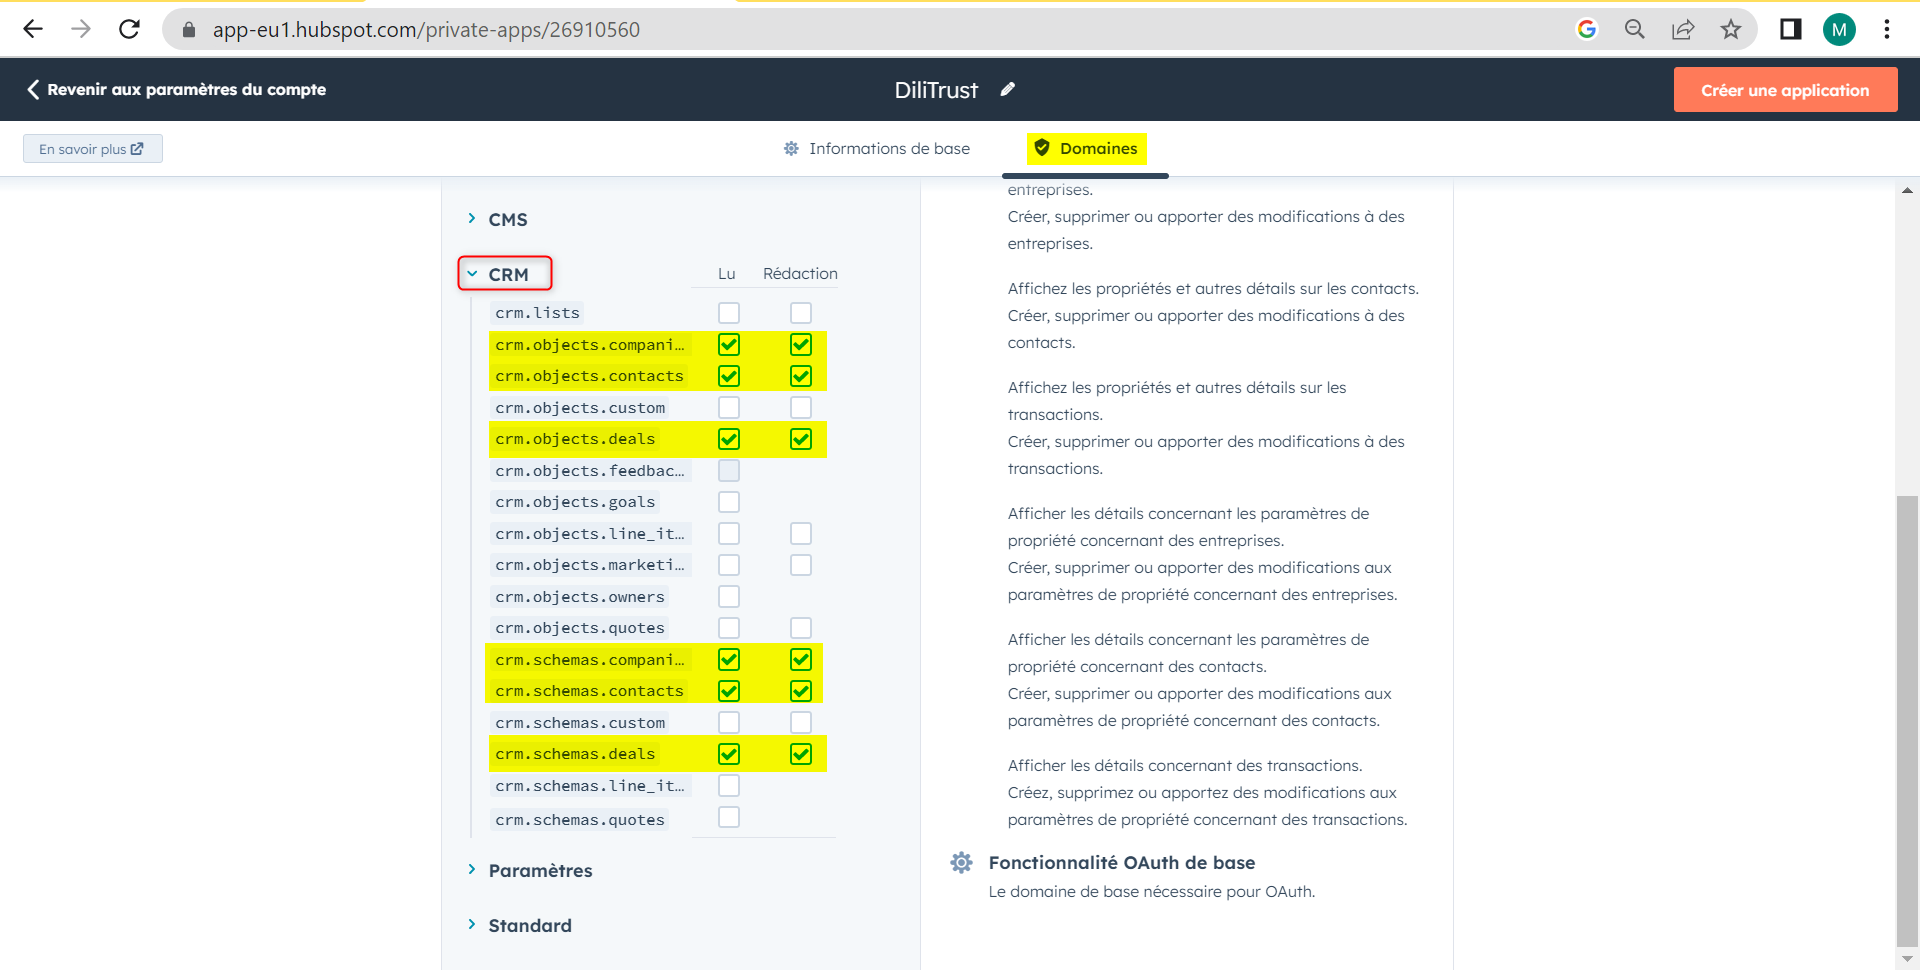
Task: Click the share page icon
Action: click(1683, 29)
